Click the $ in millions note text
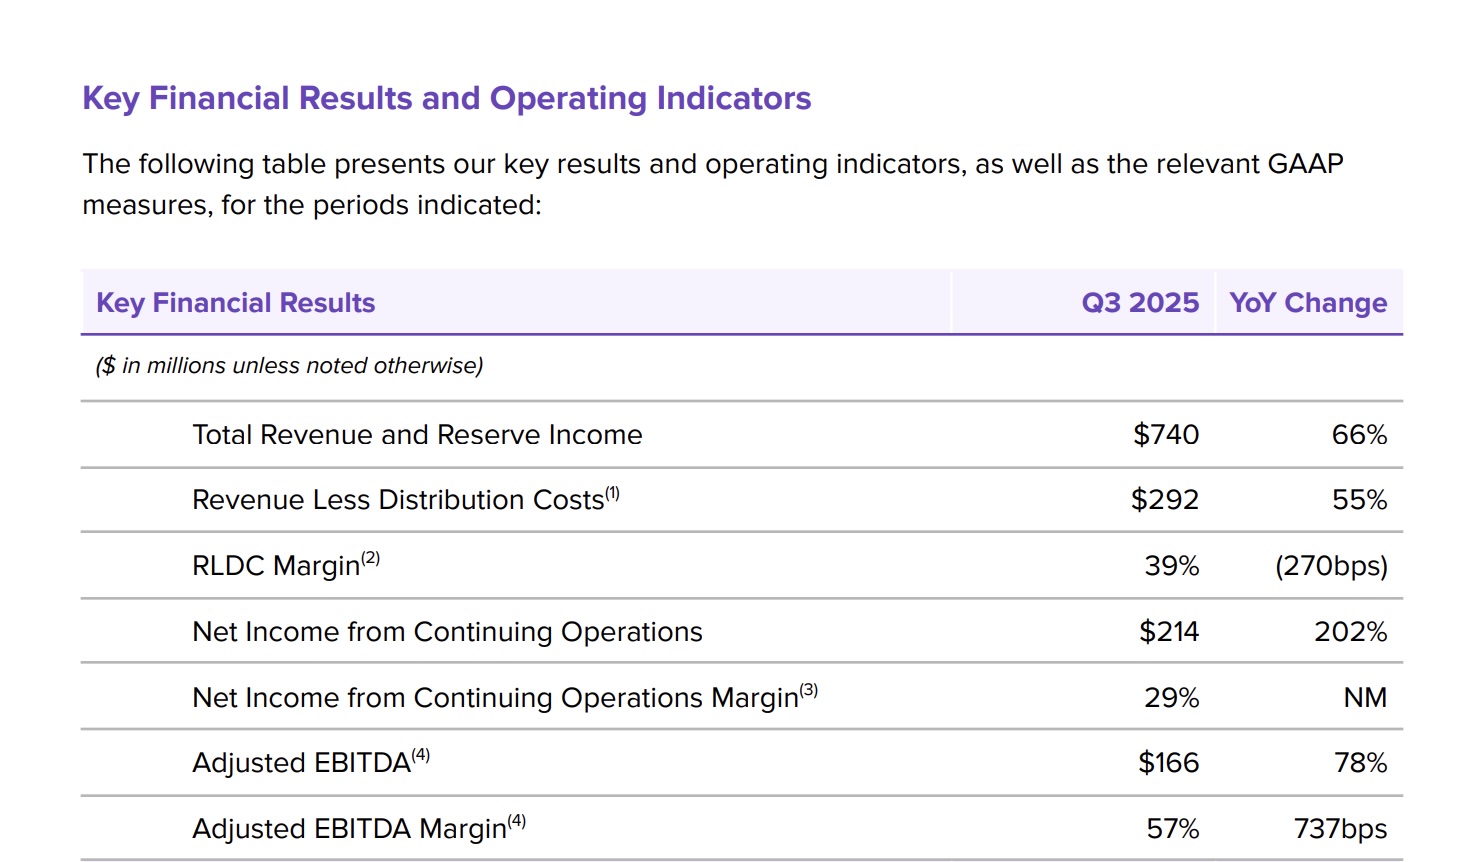Image resolution: width=1478 pixels, height=862 pixels. pos(289,366)
